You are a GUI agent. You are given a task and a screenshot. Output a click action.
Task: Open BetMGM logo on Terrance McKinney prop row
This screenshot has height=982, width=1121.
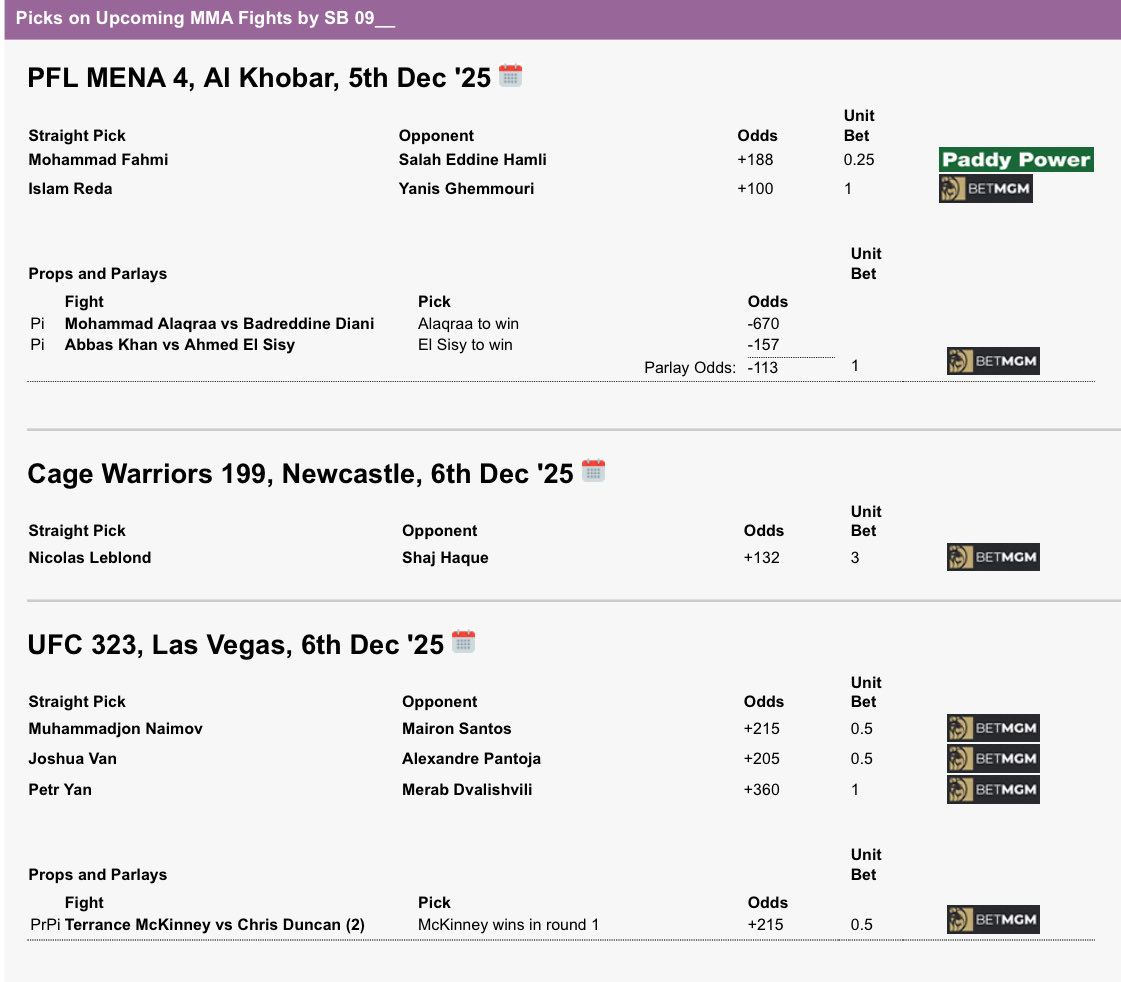993,920
